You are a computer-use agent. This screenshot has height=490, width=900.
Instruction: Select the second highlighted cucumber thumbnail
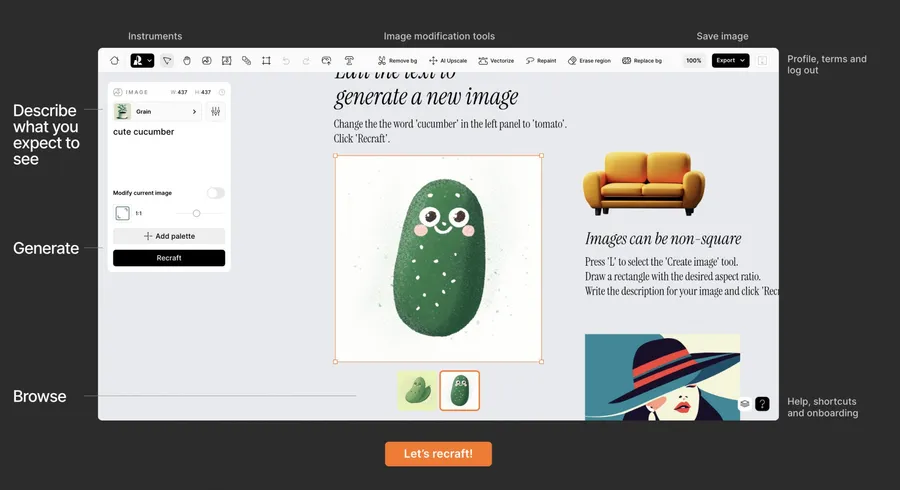459,391
